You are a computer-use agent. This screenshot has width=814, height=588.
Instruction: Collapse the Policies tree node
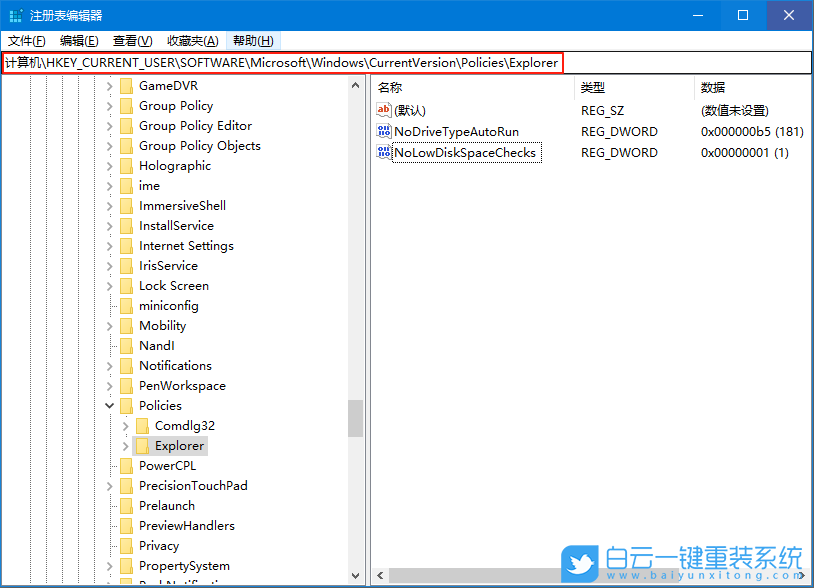pyautogui.click(x=109, y=405)
